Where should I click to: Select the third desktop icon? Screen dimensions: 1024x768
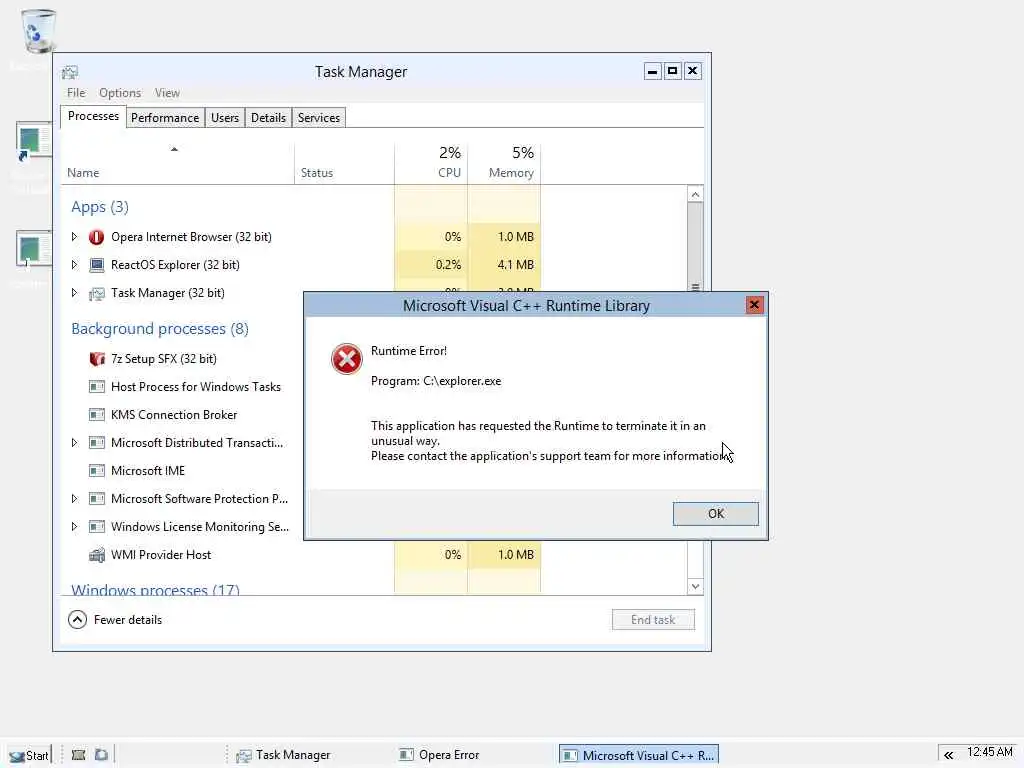33,249
